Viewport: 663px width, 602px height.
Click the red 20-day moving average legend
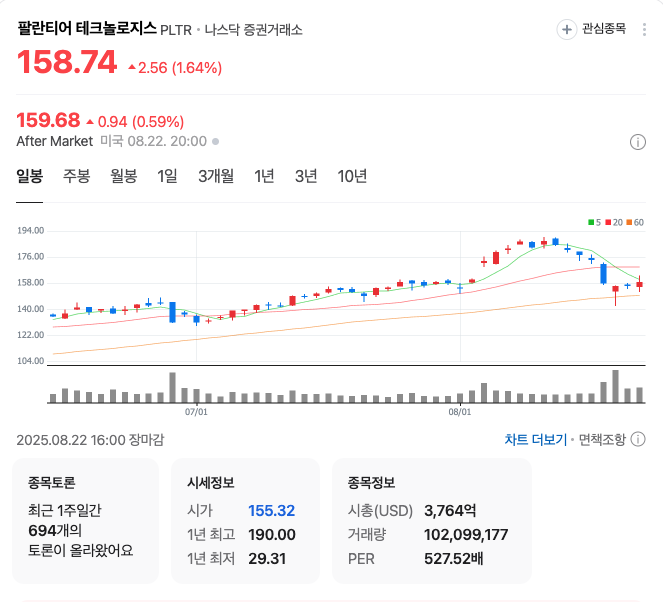coord(614,222)
